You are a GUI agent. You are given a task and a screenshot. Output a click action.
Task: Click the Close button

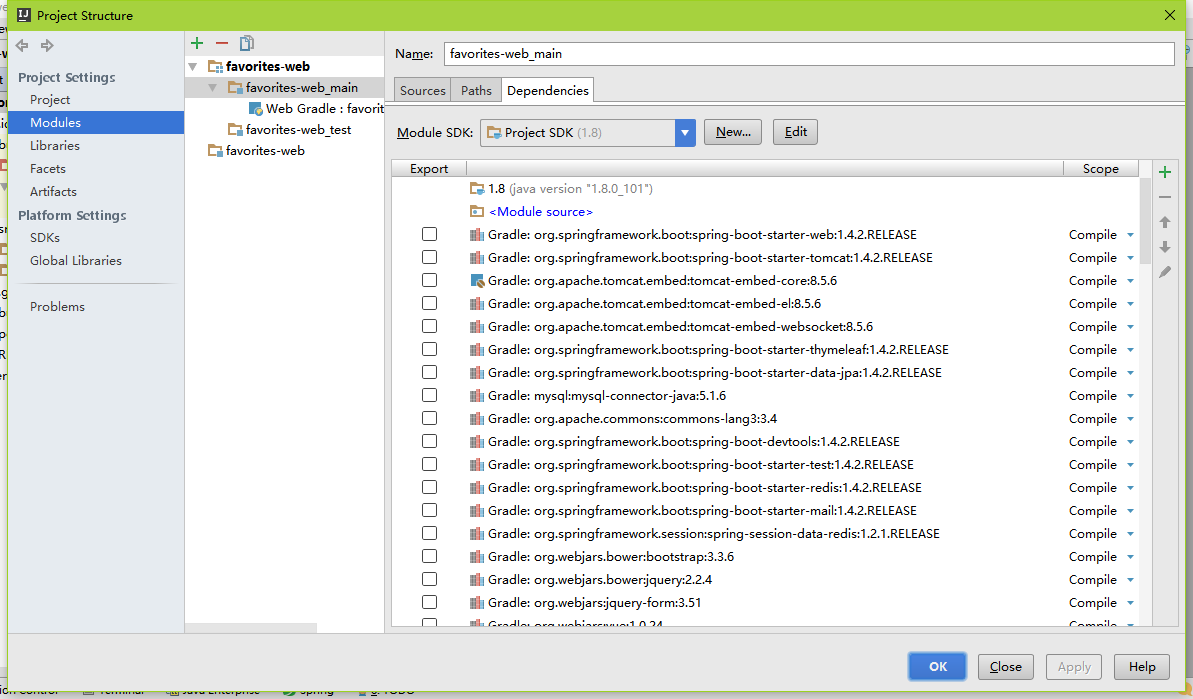point(1006,666)
